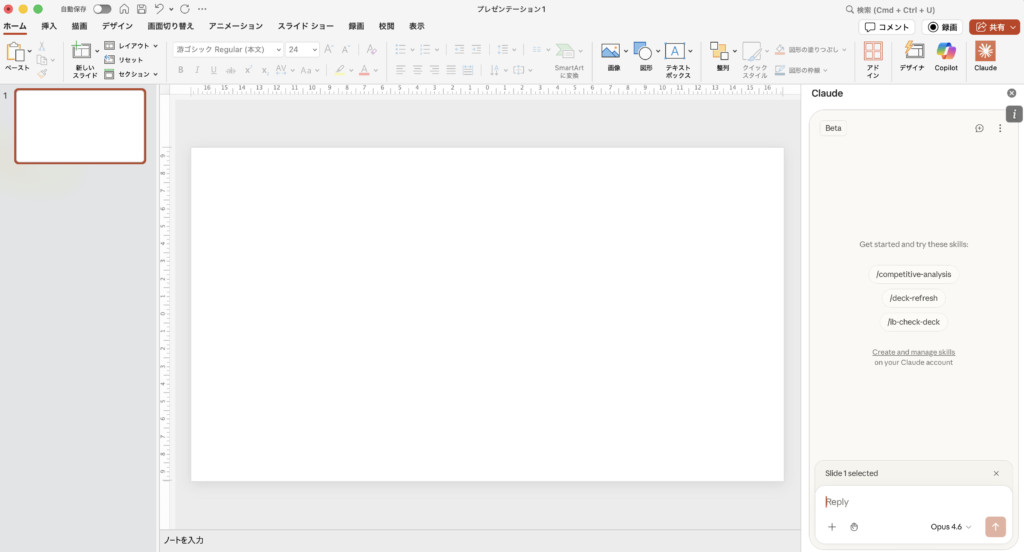The height and width of the screenshot is (552, 1024).
Task: Open the font name dropdown
Action: [227, 50]
